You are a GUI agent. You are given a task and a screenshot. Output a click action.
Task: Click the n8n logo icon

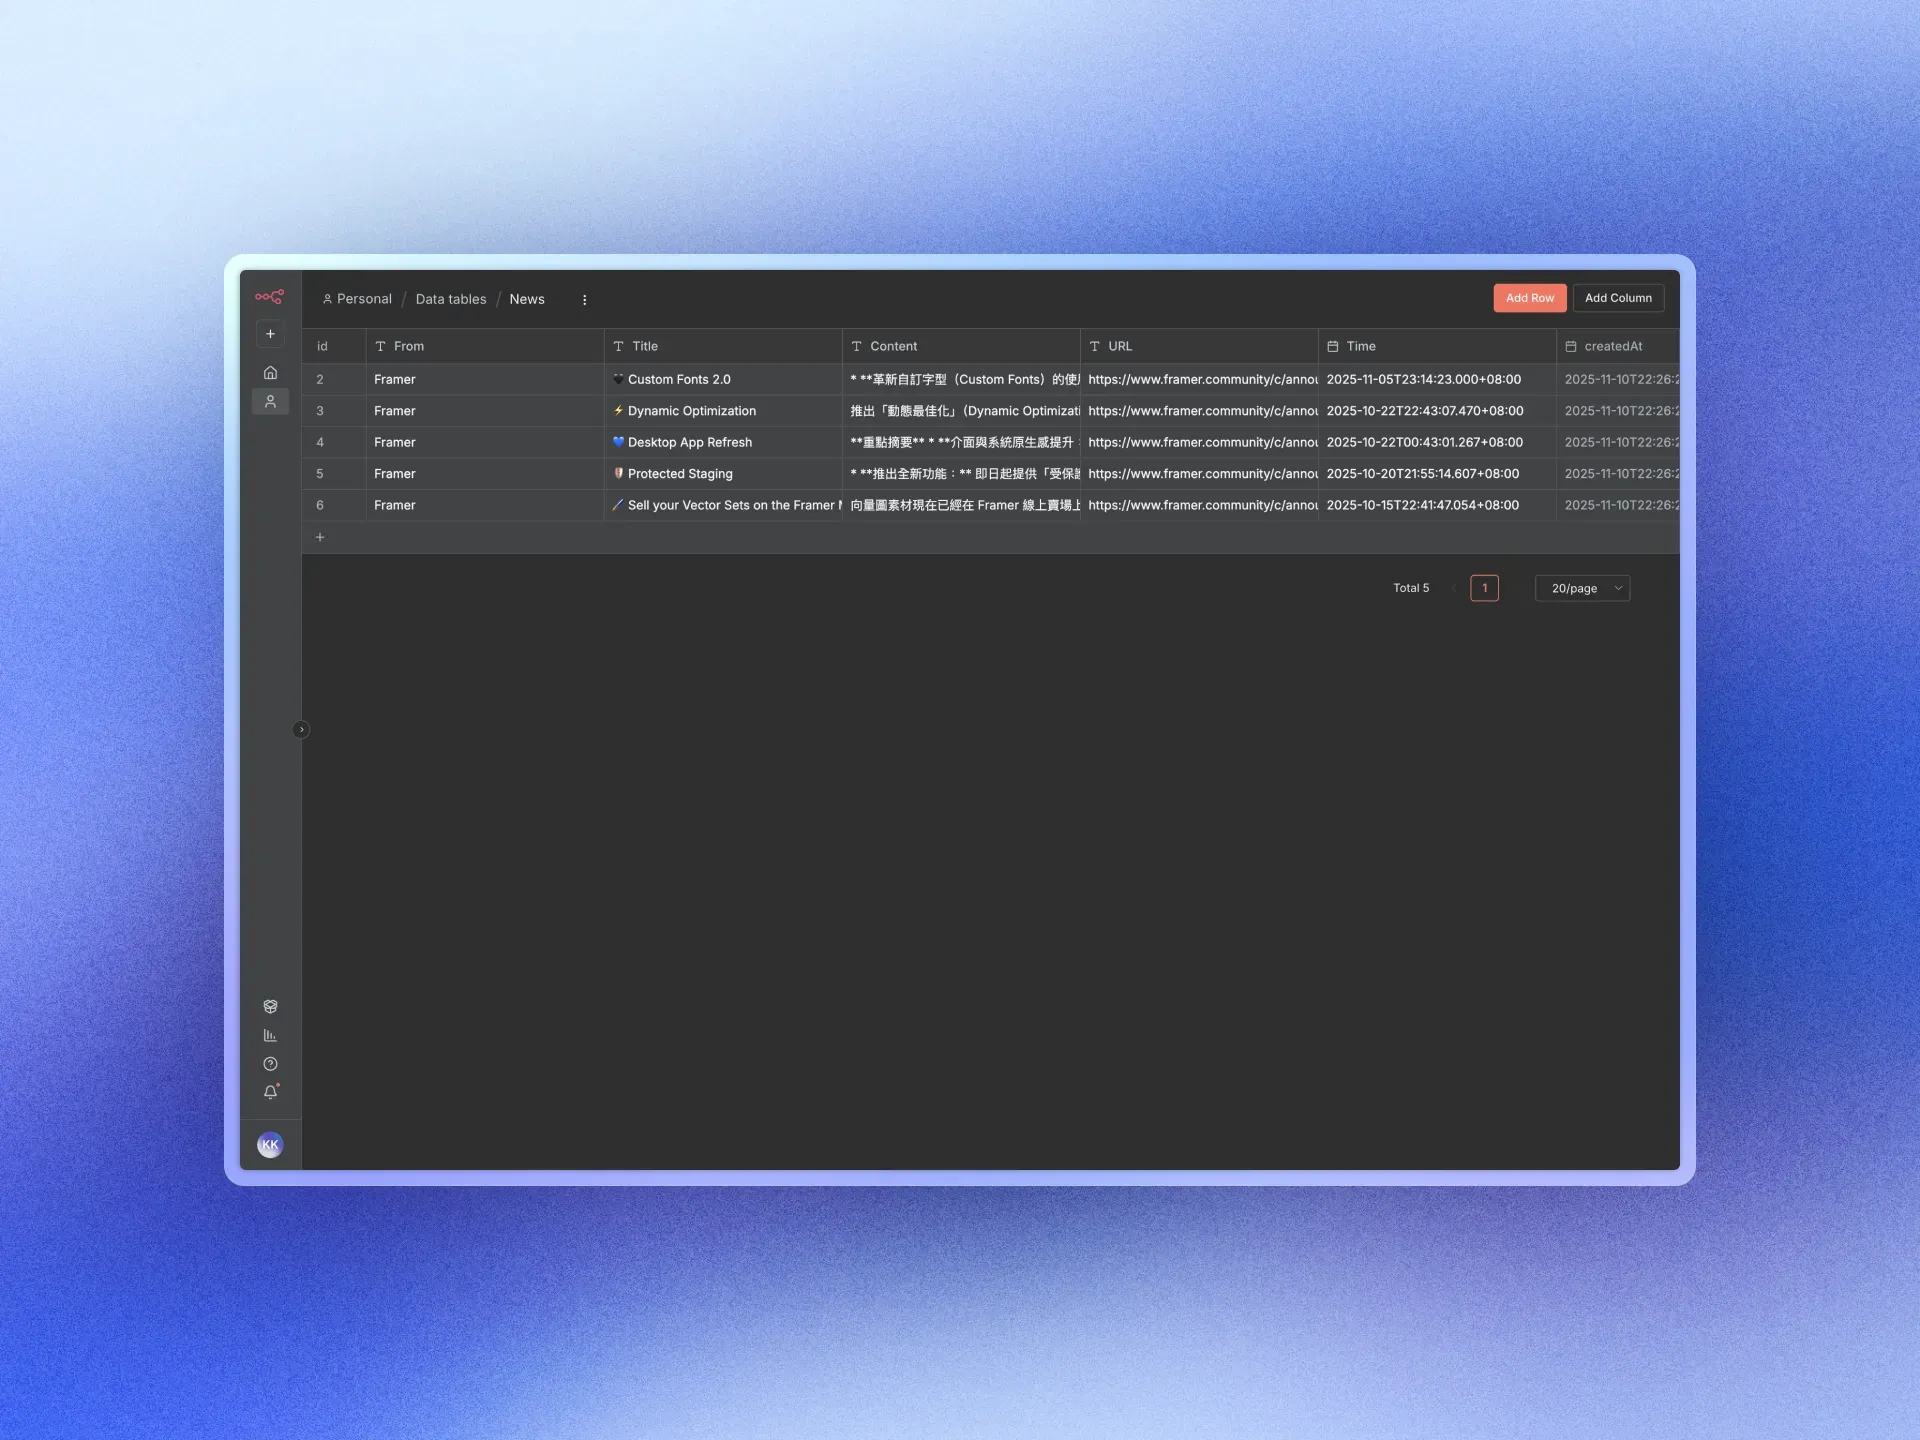[269, 296]
